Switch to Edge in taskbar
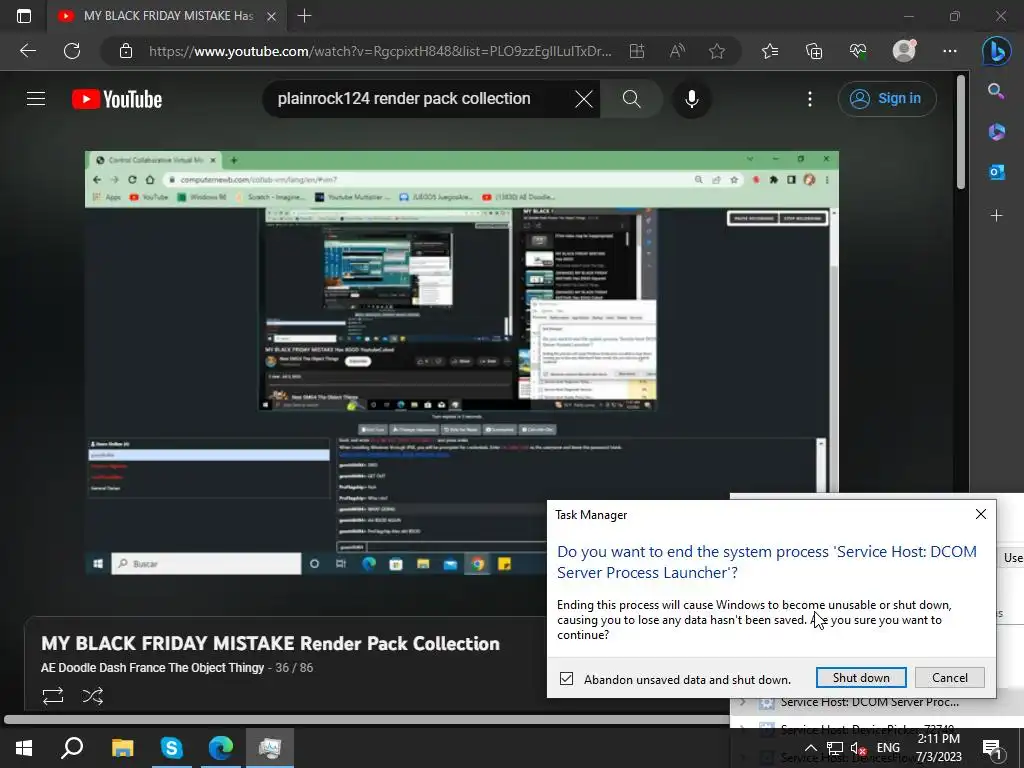 point(221,748)
